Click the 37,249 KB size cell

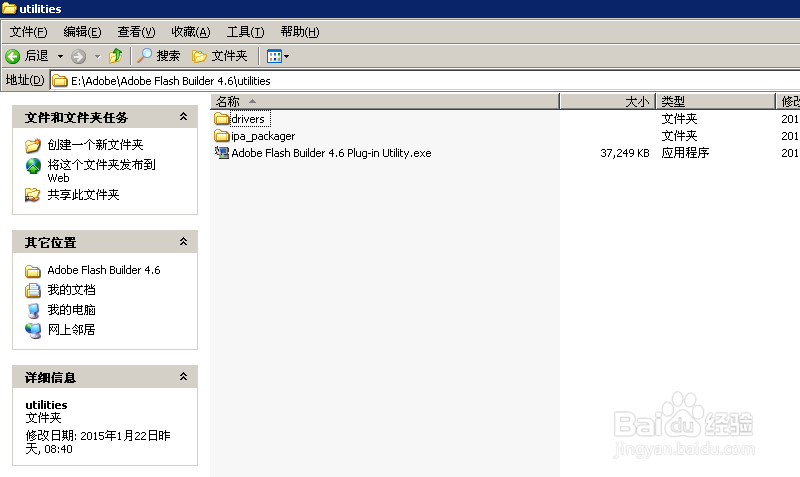[x=624, y=153]
